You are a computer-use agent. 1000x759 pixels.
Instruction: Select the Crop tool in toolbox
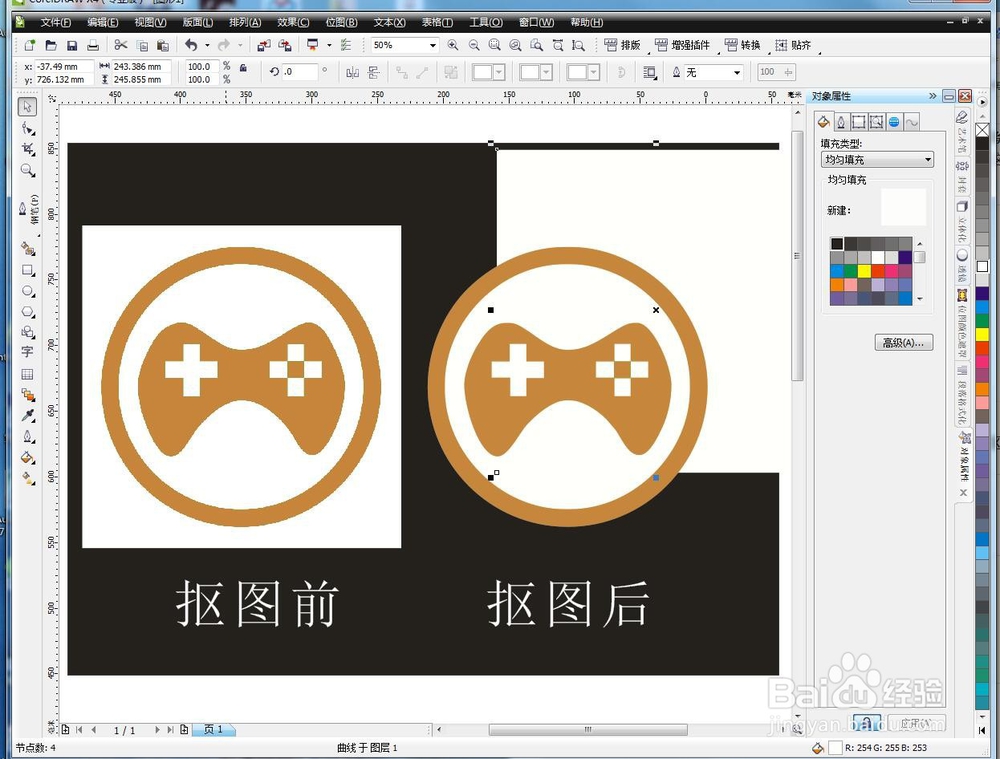tap(27, 149)
